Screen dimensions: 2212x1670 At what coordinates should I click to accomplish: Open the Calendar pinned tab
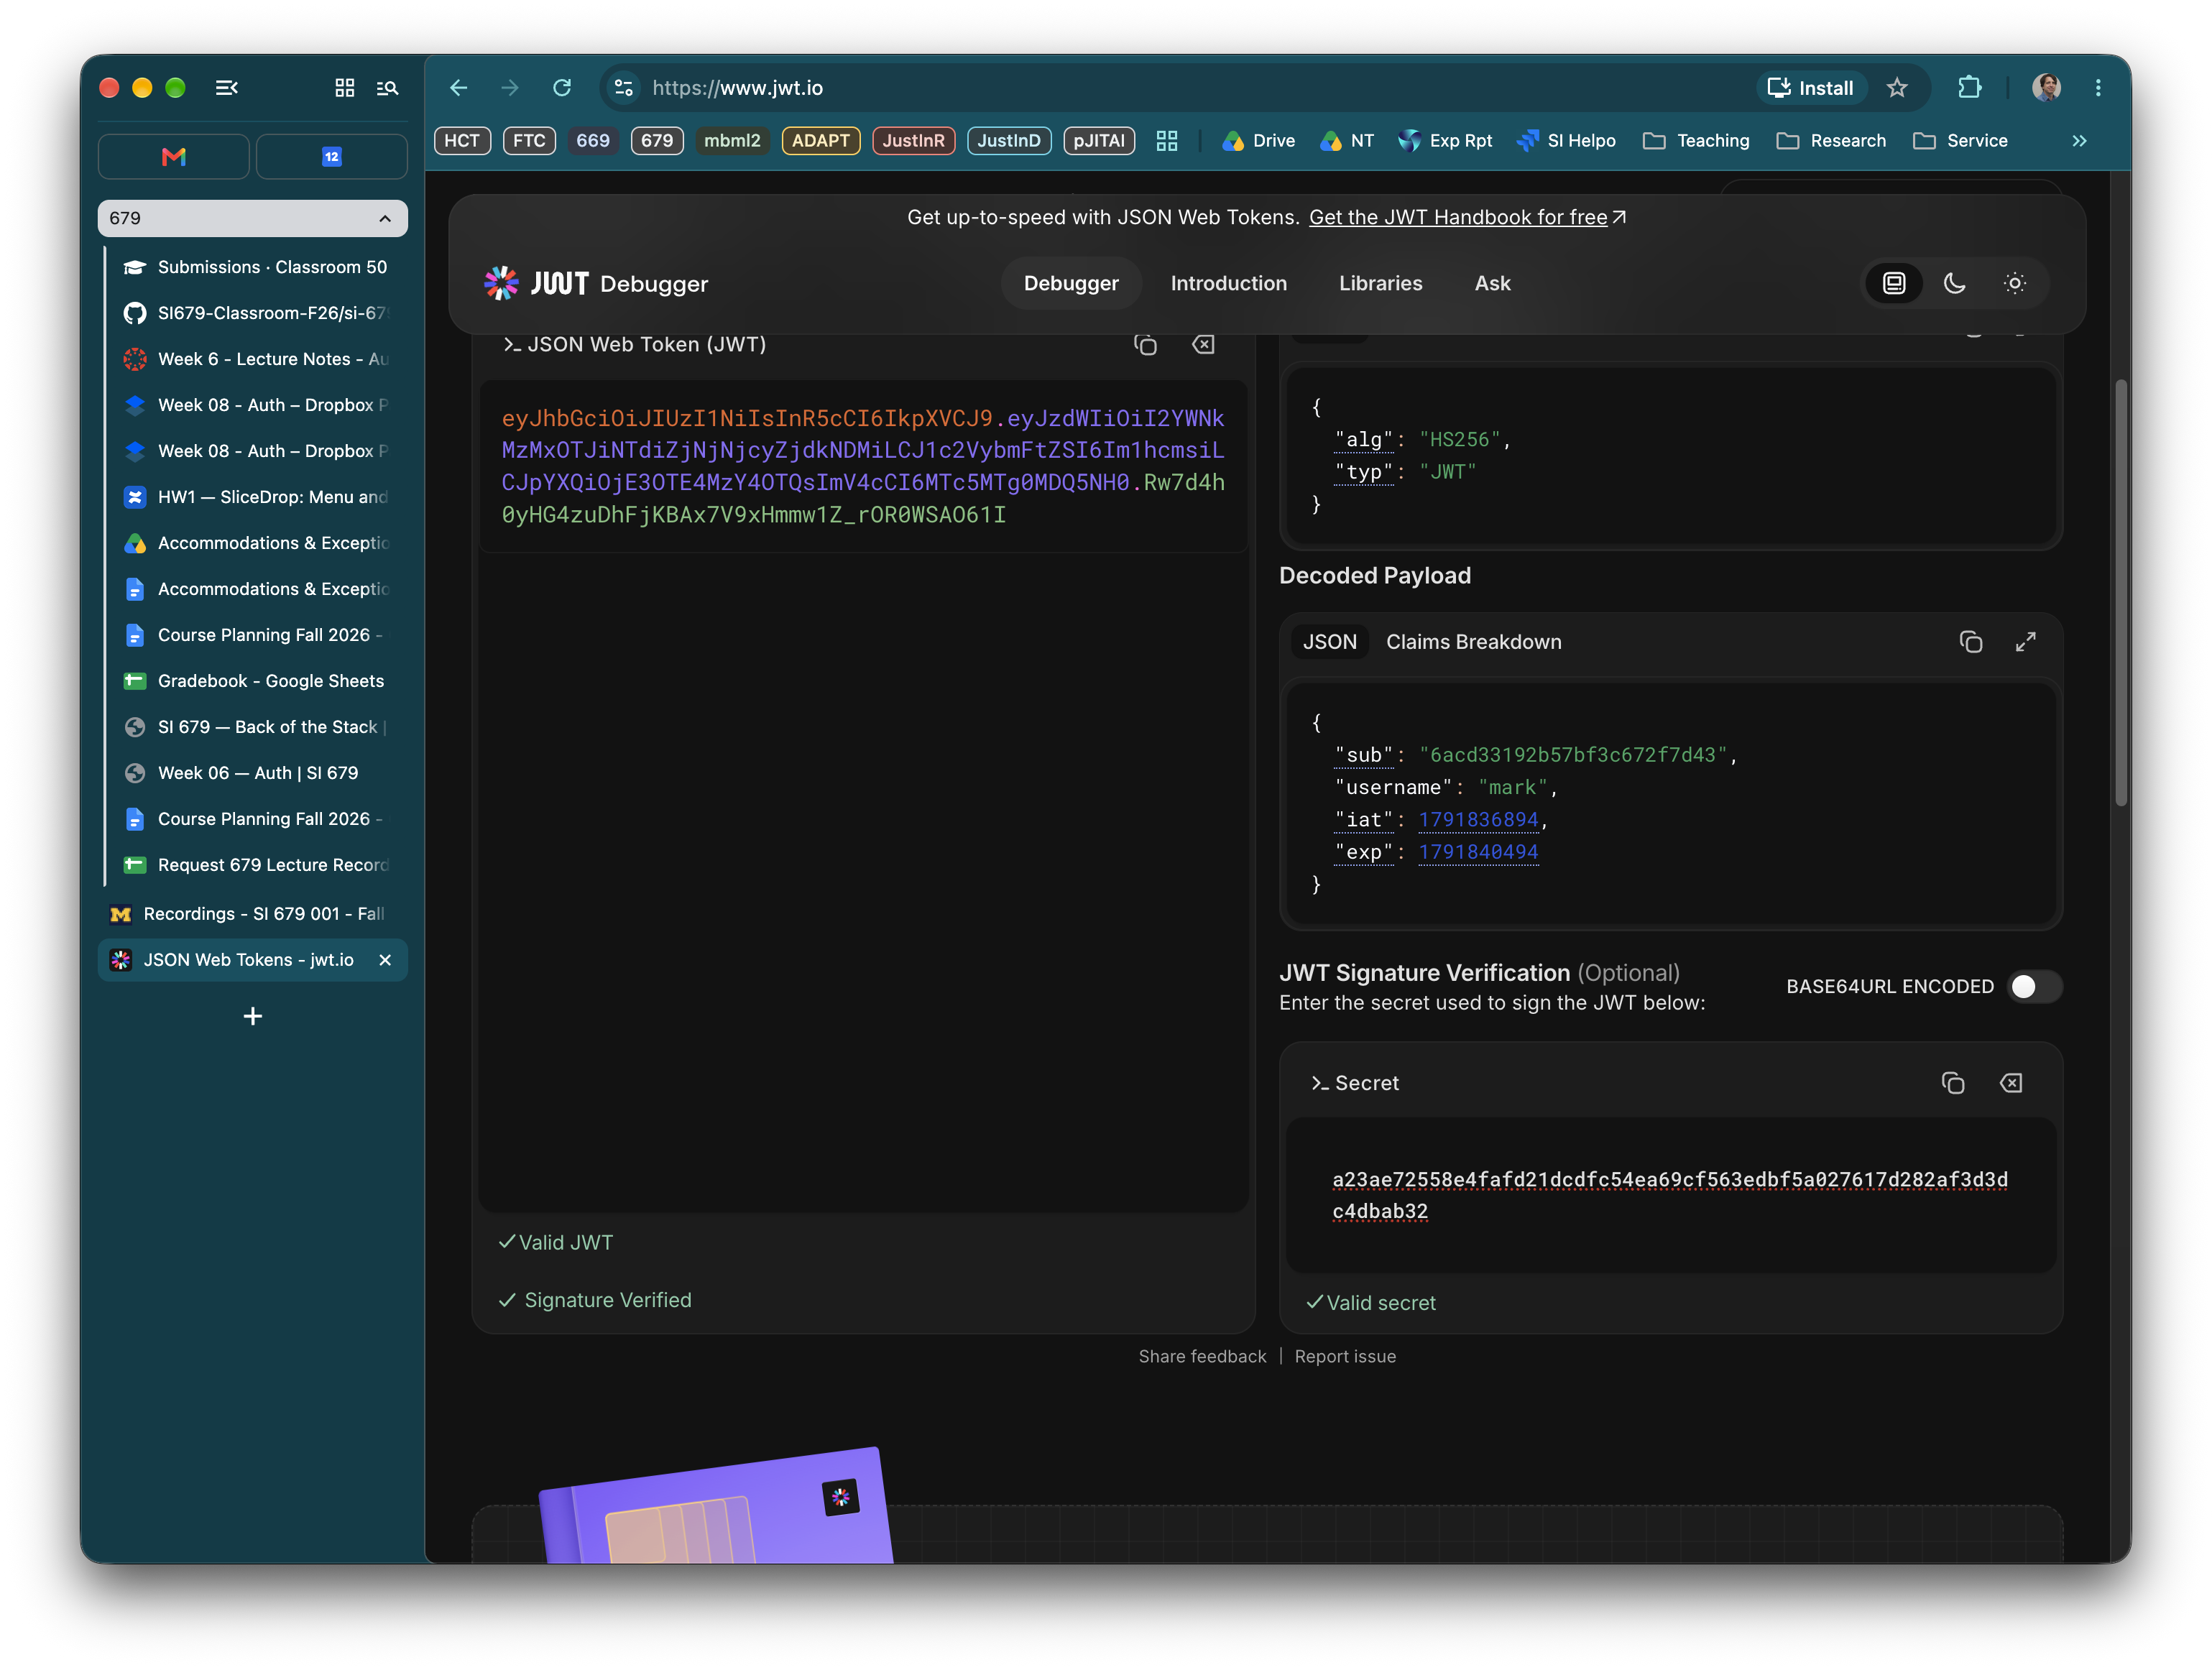point(331,157)
